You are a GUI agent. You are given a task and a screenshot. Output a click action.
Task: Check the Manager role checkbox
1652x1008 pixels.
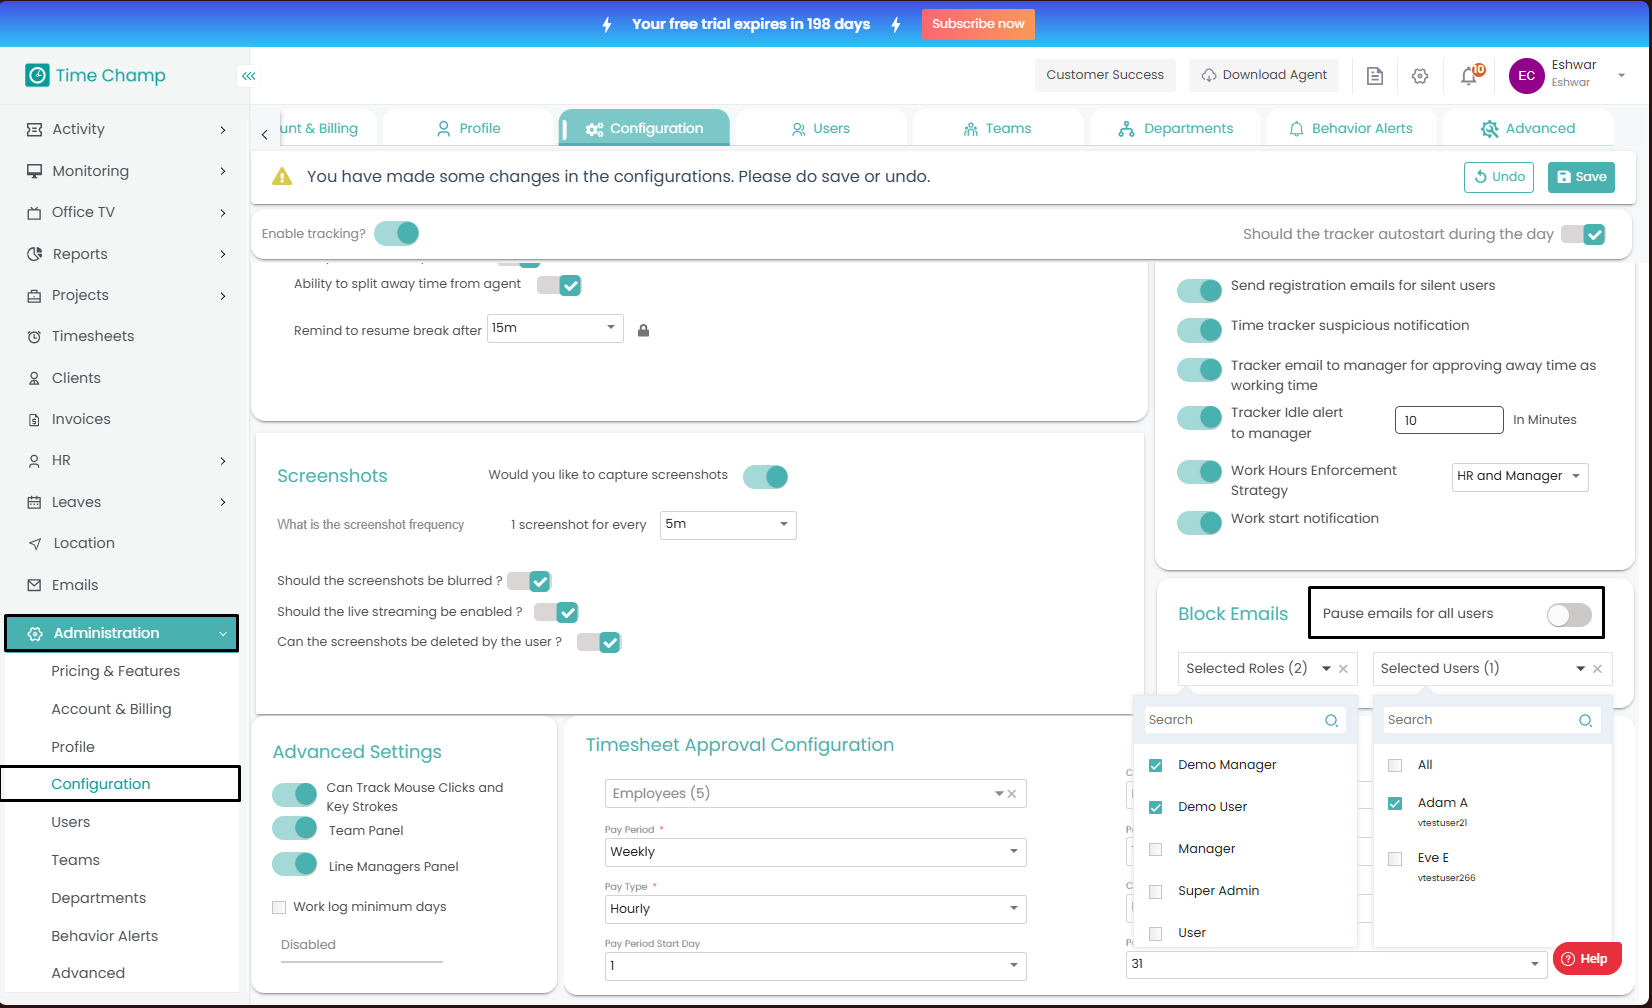tap(1156, 849)
